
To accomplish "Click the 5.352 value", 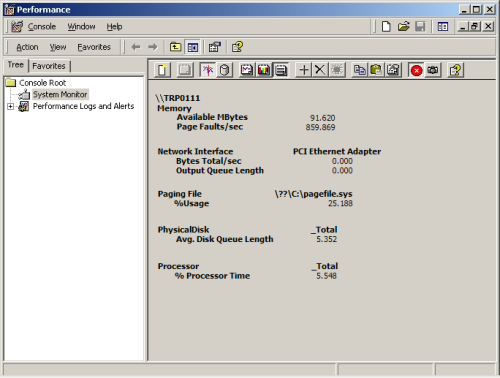I will click(326, 239).
